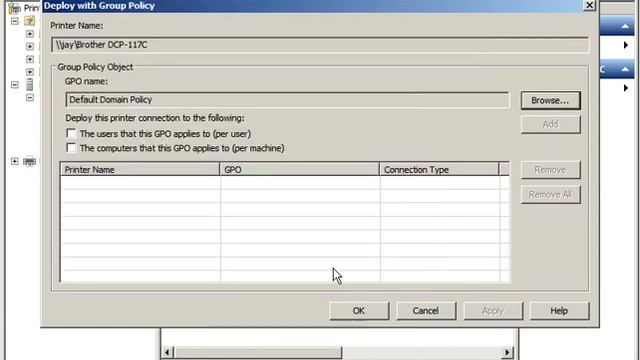Click the horizontal scrollbar left arrow

click(167, 352)
